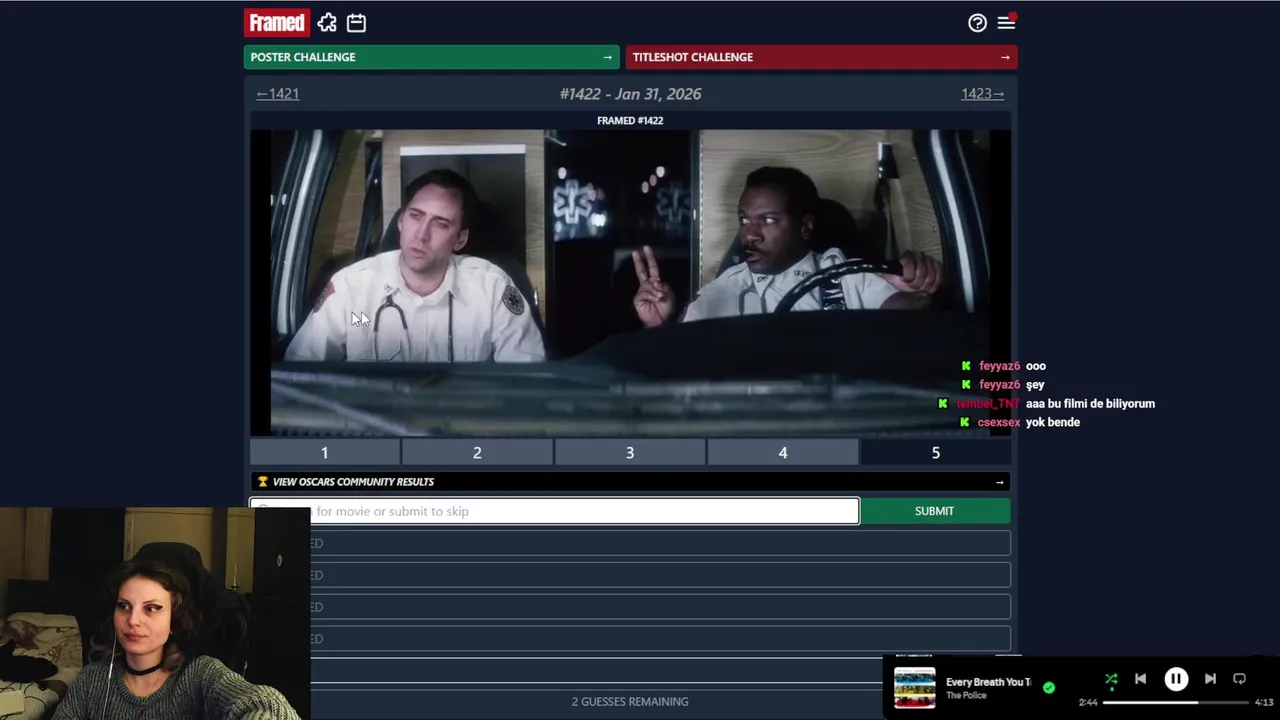View Oscars community results
The width and height of the screenshot is (1280, 720).
630,482
